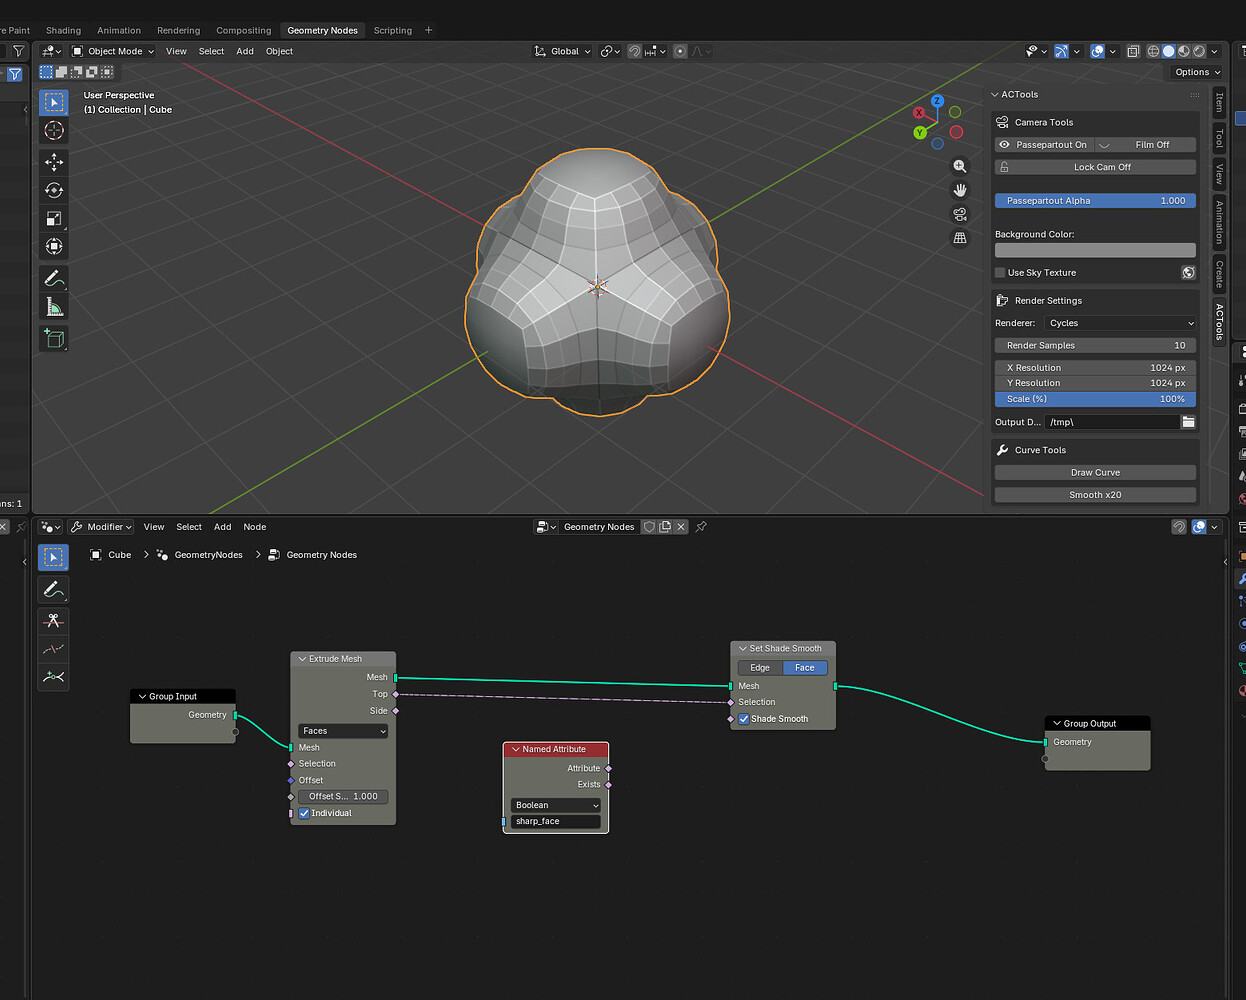Activate the Measure tool

click(54, 307)
